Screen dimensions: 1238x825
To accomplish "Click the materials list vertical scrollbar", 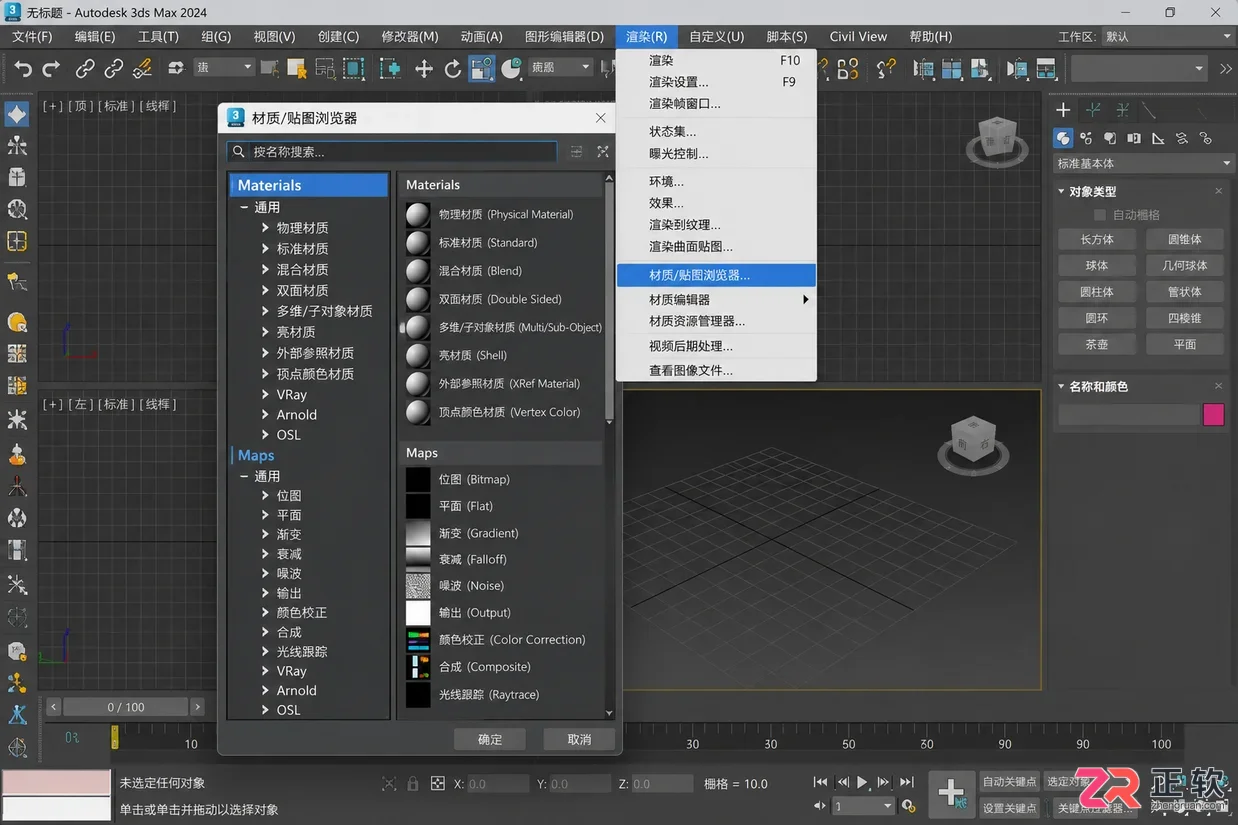I will click(609, 302).
